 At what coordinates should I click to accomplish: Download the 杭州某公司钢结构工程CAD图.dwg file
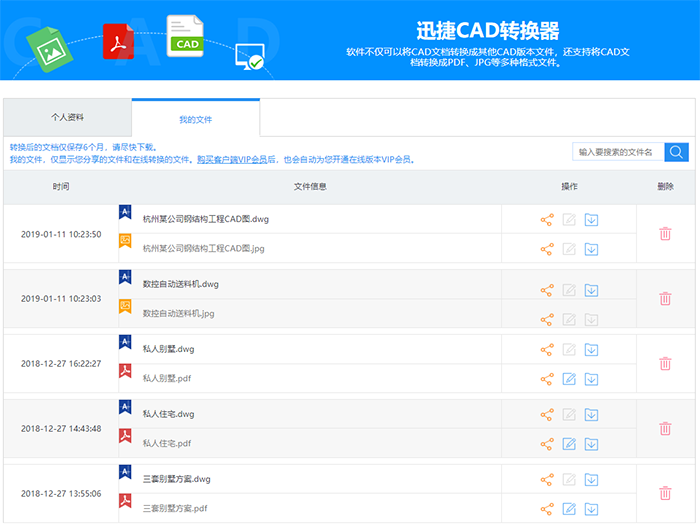pyautogui.click(x=592, y=220)
